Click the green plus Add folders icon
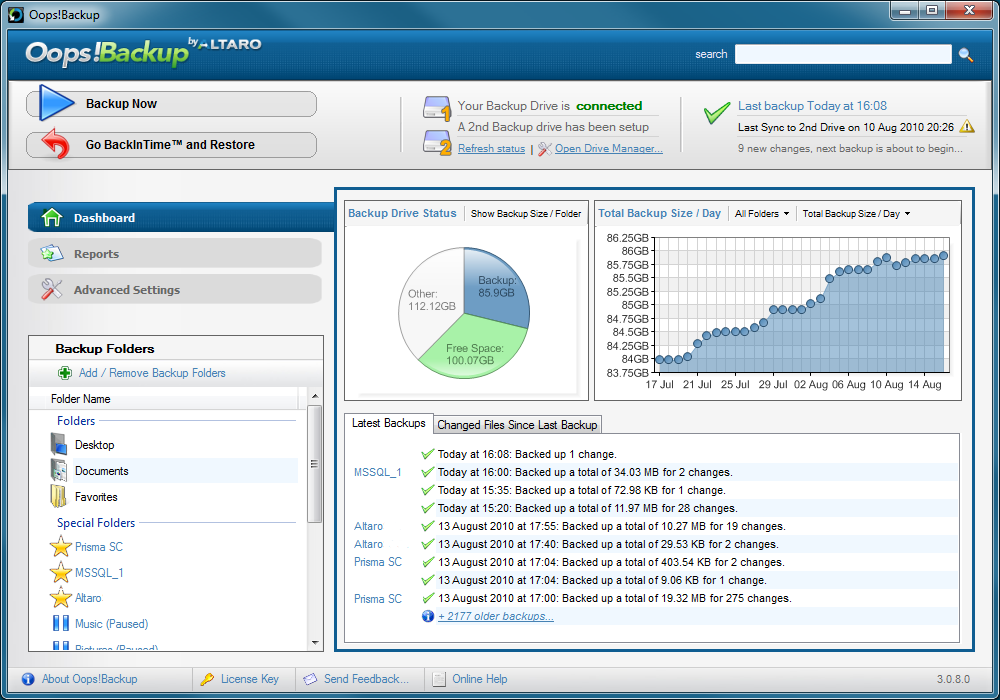 (64, 373)
